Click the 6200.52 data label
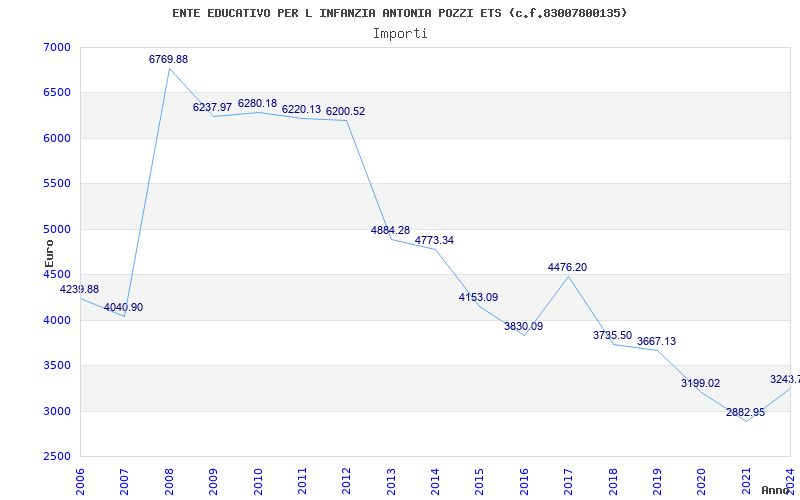 click(x=345, y=111)
